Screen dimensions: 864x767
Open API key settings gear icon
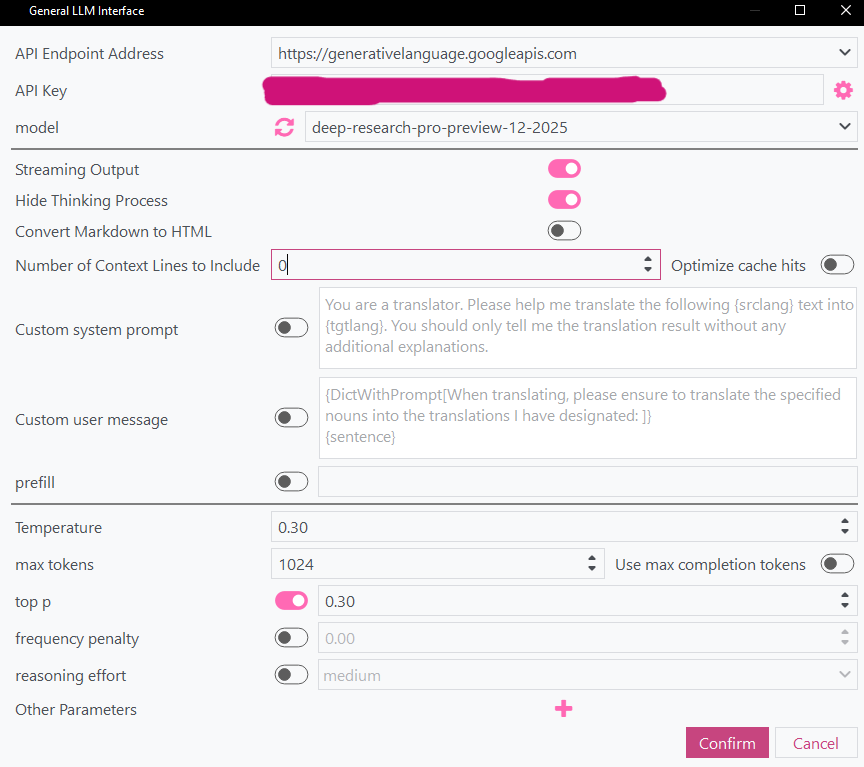pos(843,90)
